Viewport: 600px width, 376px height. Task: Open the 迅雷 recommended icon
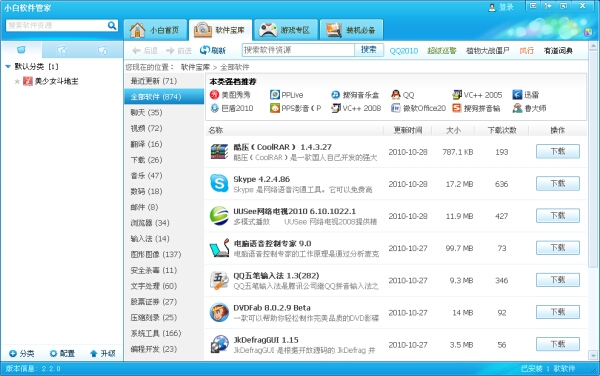(517, 94)
